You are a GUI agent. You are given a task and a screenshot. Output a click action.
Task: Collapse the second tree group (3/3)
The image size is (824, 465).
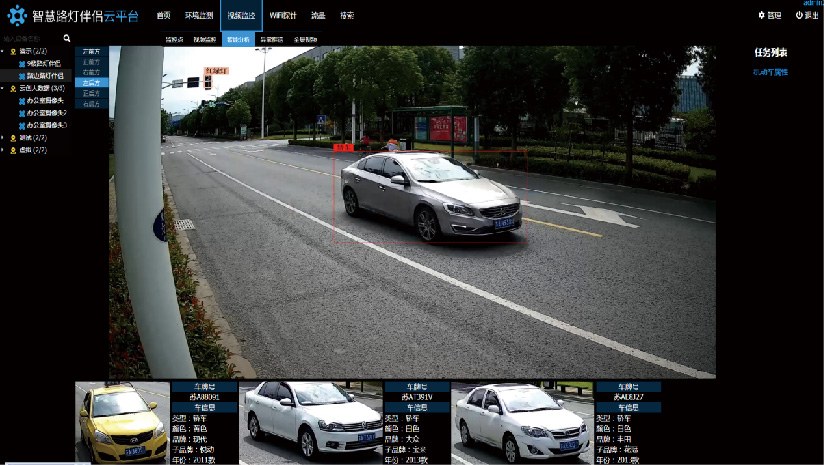click(x=5, y=88)
